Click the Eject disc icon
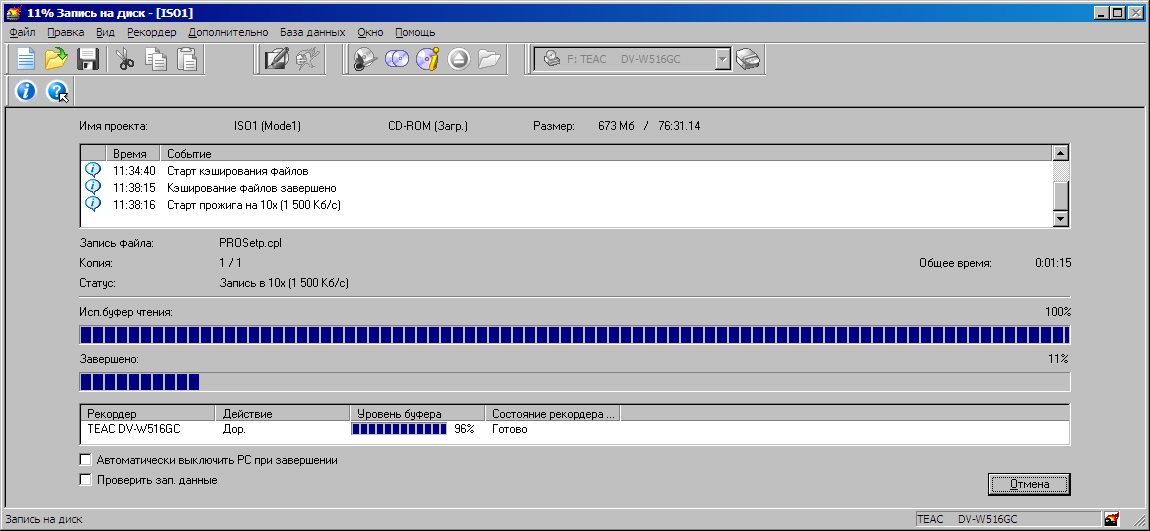Viewport: 1150px width, 531px height. [459, 60]
